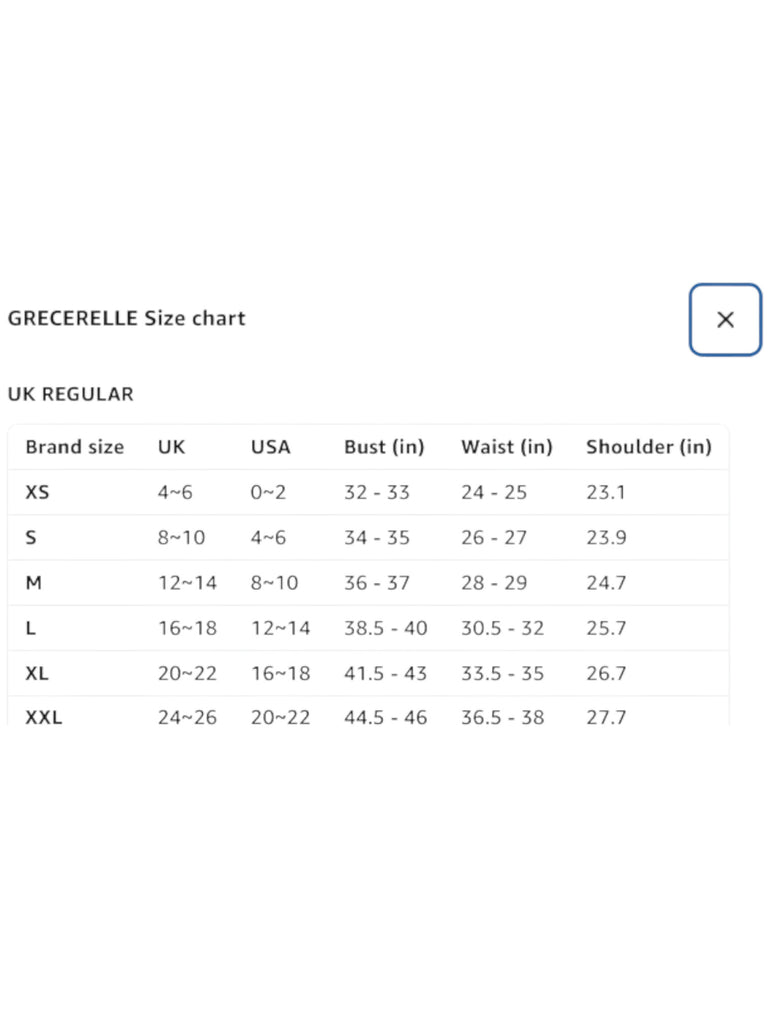The width and height of the screenshot is (768, 1024).
Task: Select the 33.5 - 35 waist cell
Action: tap(502, 673)
